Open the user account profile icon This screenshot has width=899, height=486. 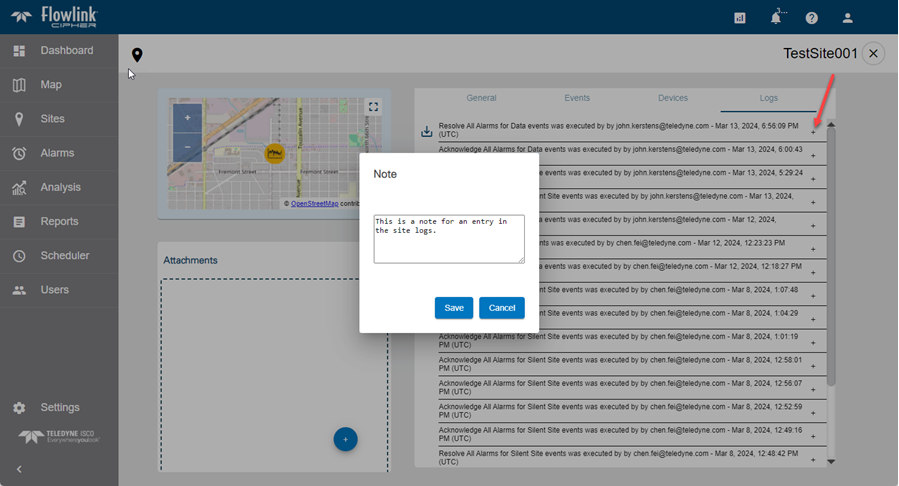[x=847, y=18]
